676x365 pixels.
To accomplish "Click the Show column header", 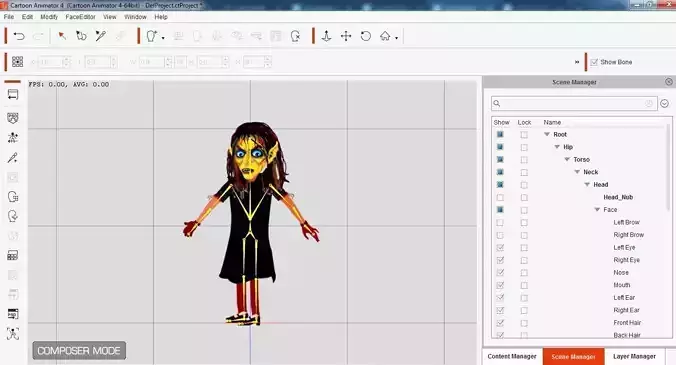I will tap(501, 122).
